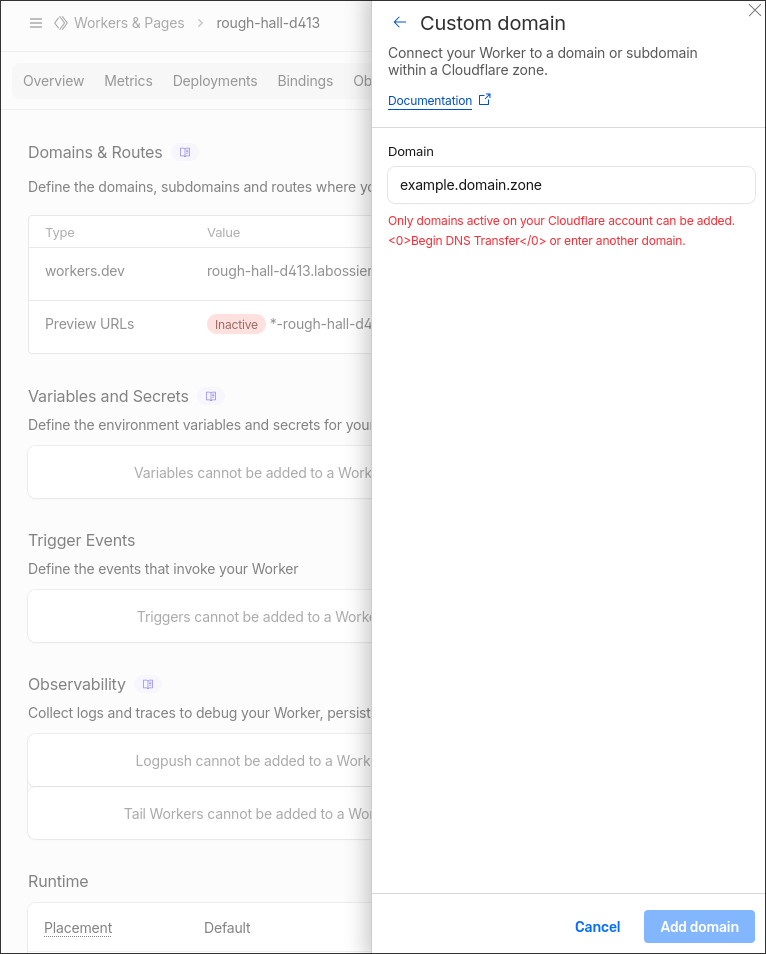766x954 pixels.
Task: Open the Domains & Routes docs book icon
Action: (184, 153)
